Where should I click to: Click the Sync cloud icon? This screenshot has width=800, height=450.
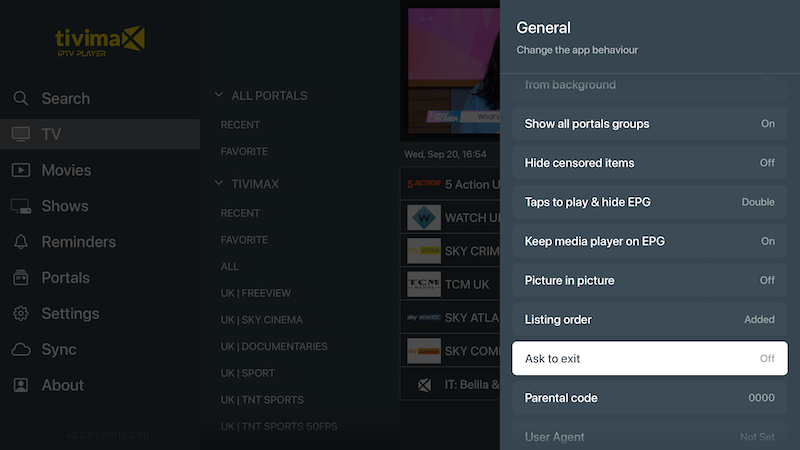[21, 350]
